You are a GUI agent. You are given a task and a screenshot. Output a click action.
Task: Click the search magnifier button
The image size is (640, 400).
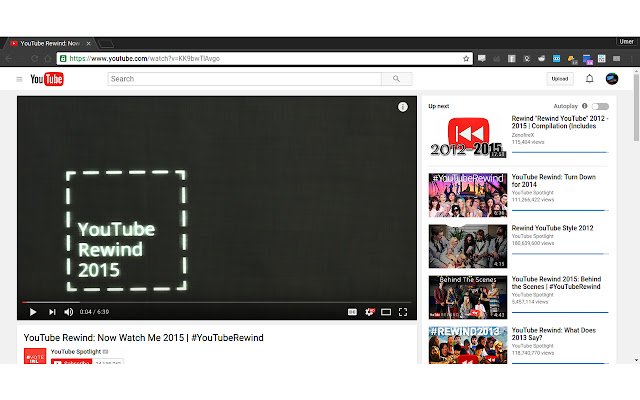point(396,79)
